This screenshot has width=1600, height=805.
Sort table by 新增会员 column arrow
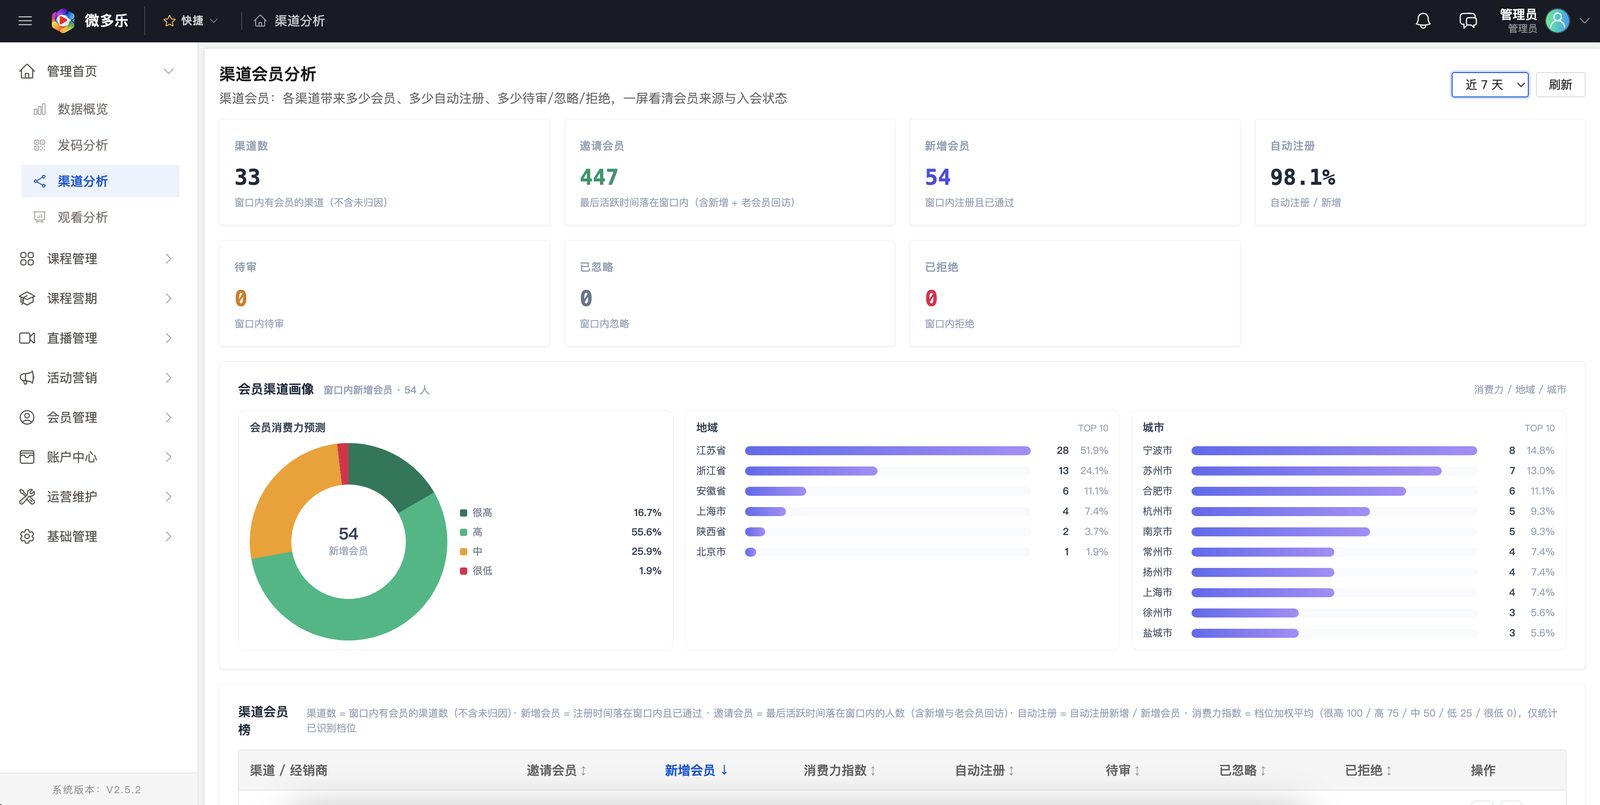point(724,770)
